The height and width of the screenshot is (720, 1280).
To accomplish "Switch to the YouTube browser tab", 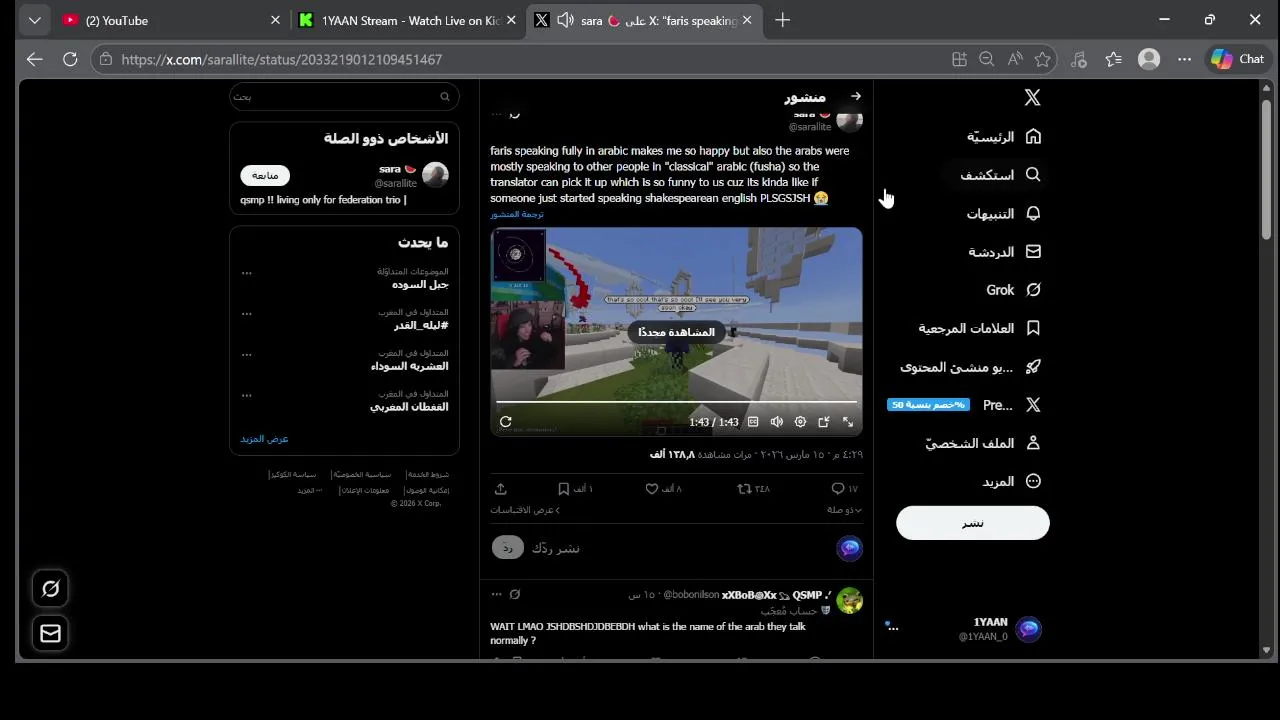I will click(x=170, y=20).
